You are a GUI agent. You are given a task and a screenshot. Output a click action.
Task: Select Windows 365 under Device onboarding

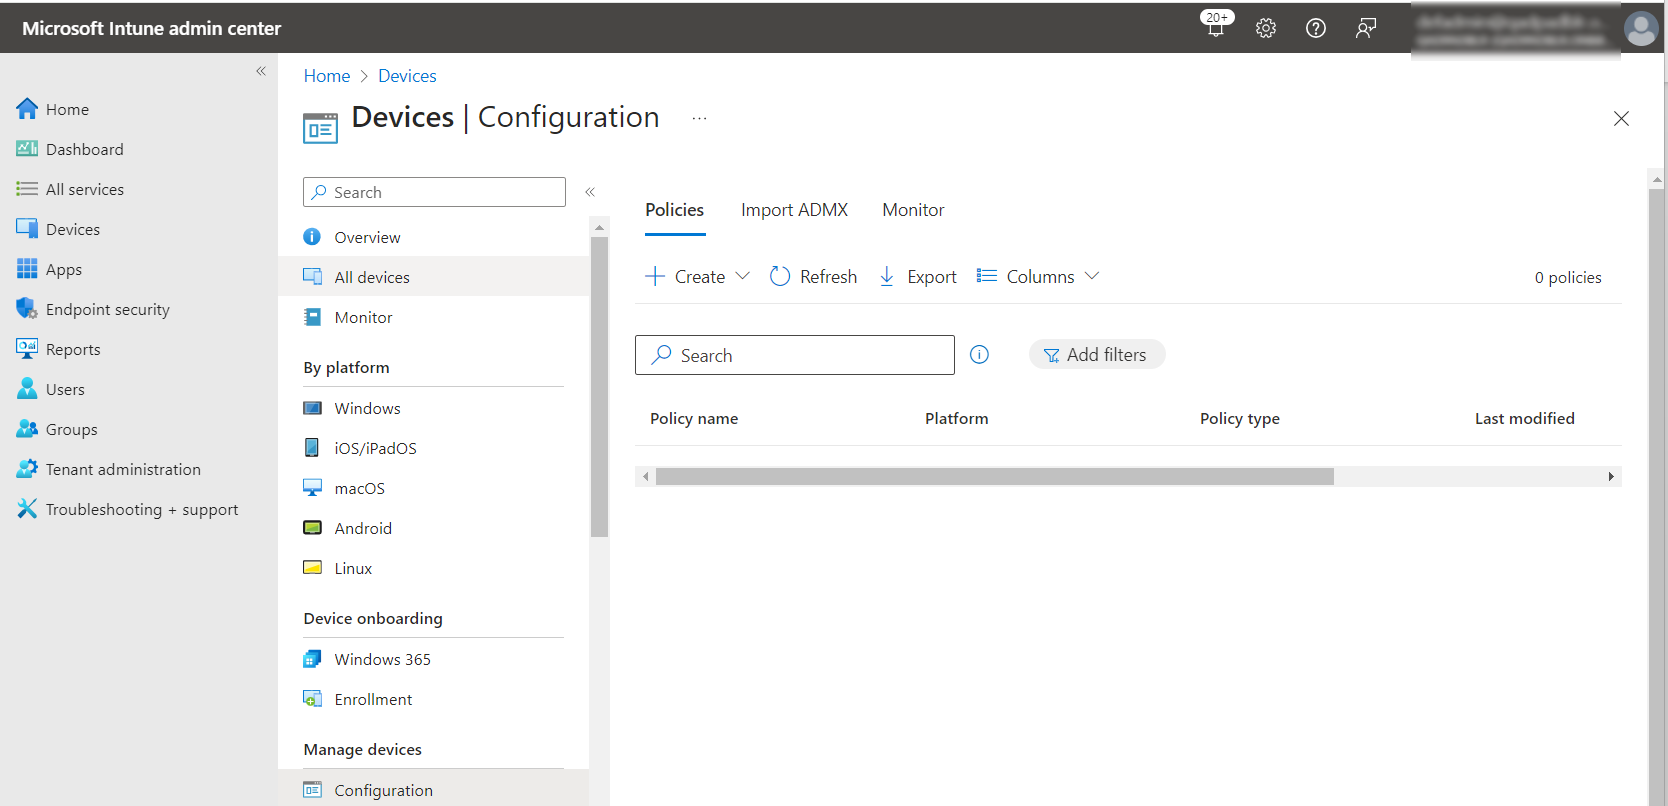click(x=382, y=660)
